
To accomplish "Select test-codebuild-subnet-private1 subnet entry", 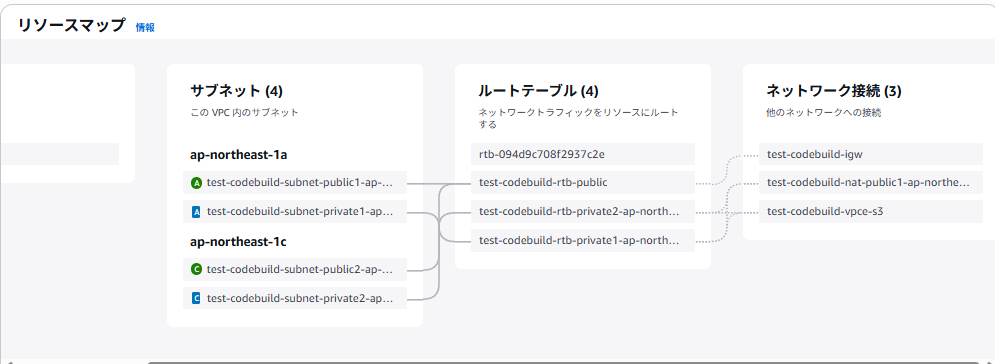I will [x=294, y=212].
